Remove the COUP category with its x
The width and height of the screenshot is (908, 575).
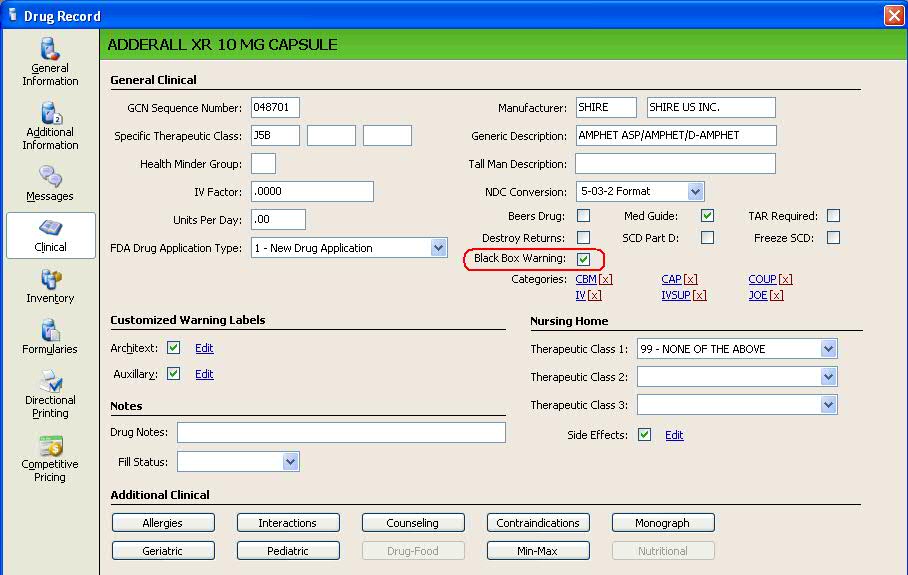coord(785,279)
